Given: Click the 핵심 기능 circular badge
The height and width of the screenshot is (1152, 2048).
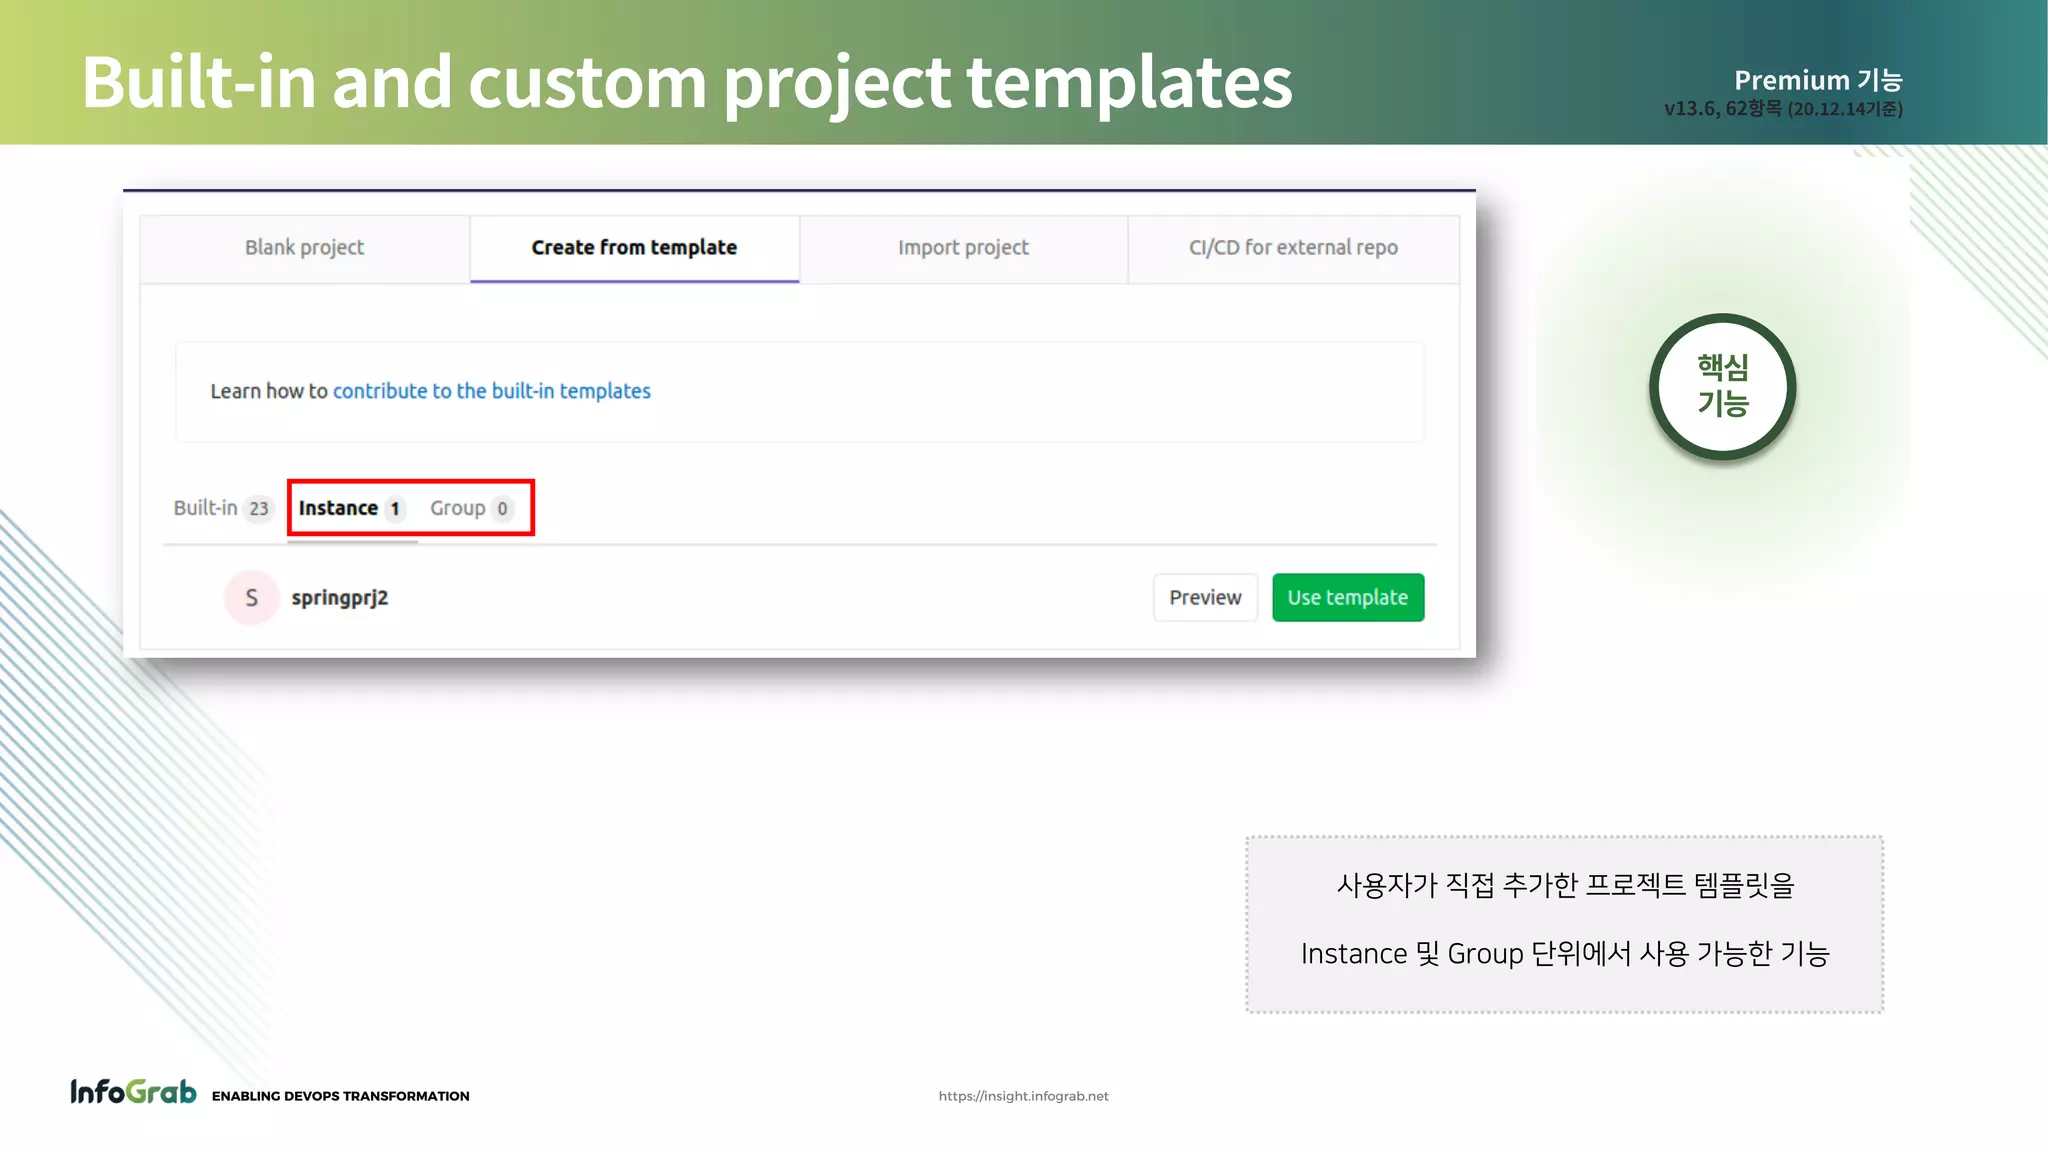Looking at the screenshot, I should [1722, 386].
